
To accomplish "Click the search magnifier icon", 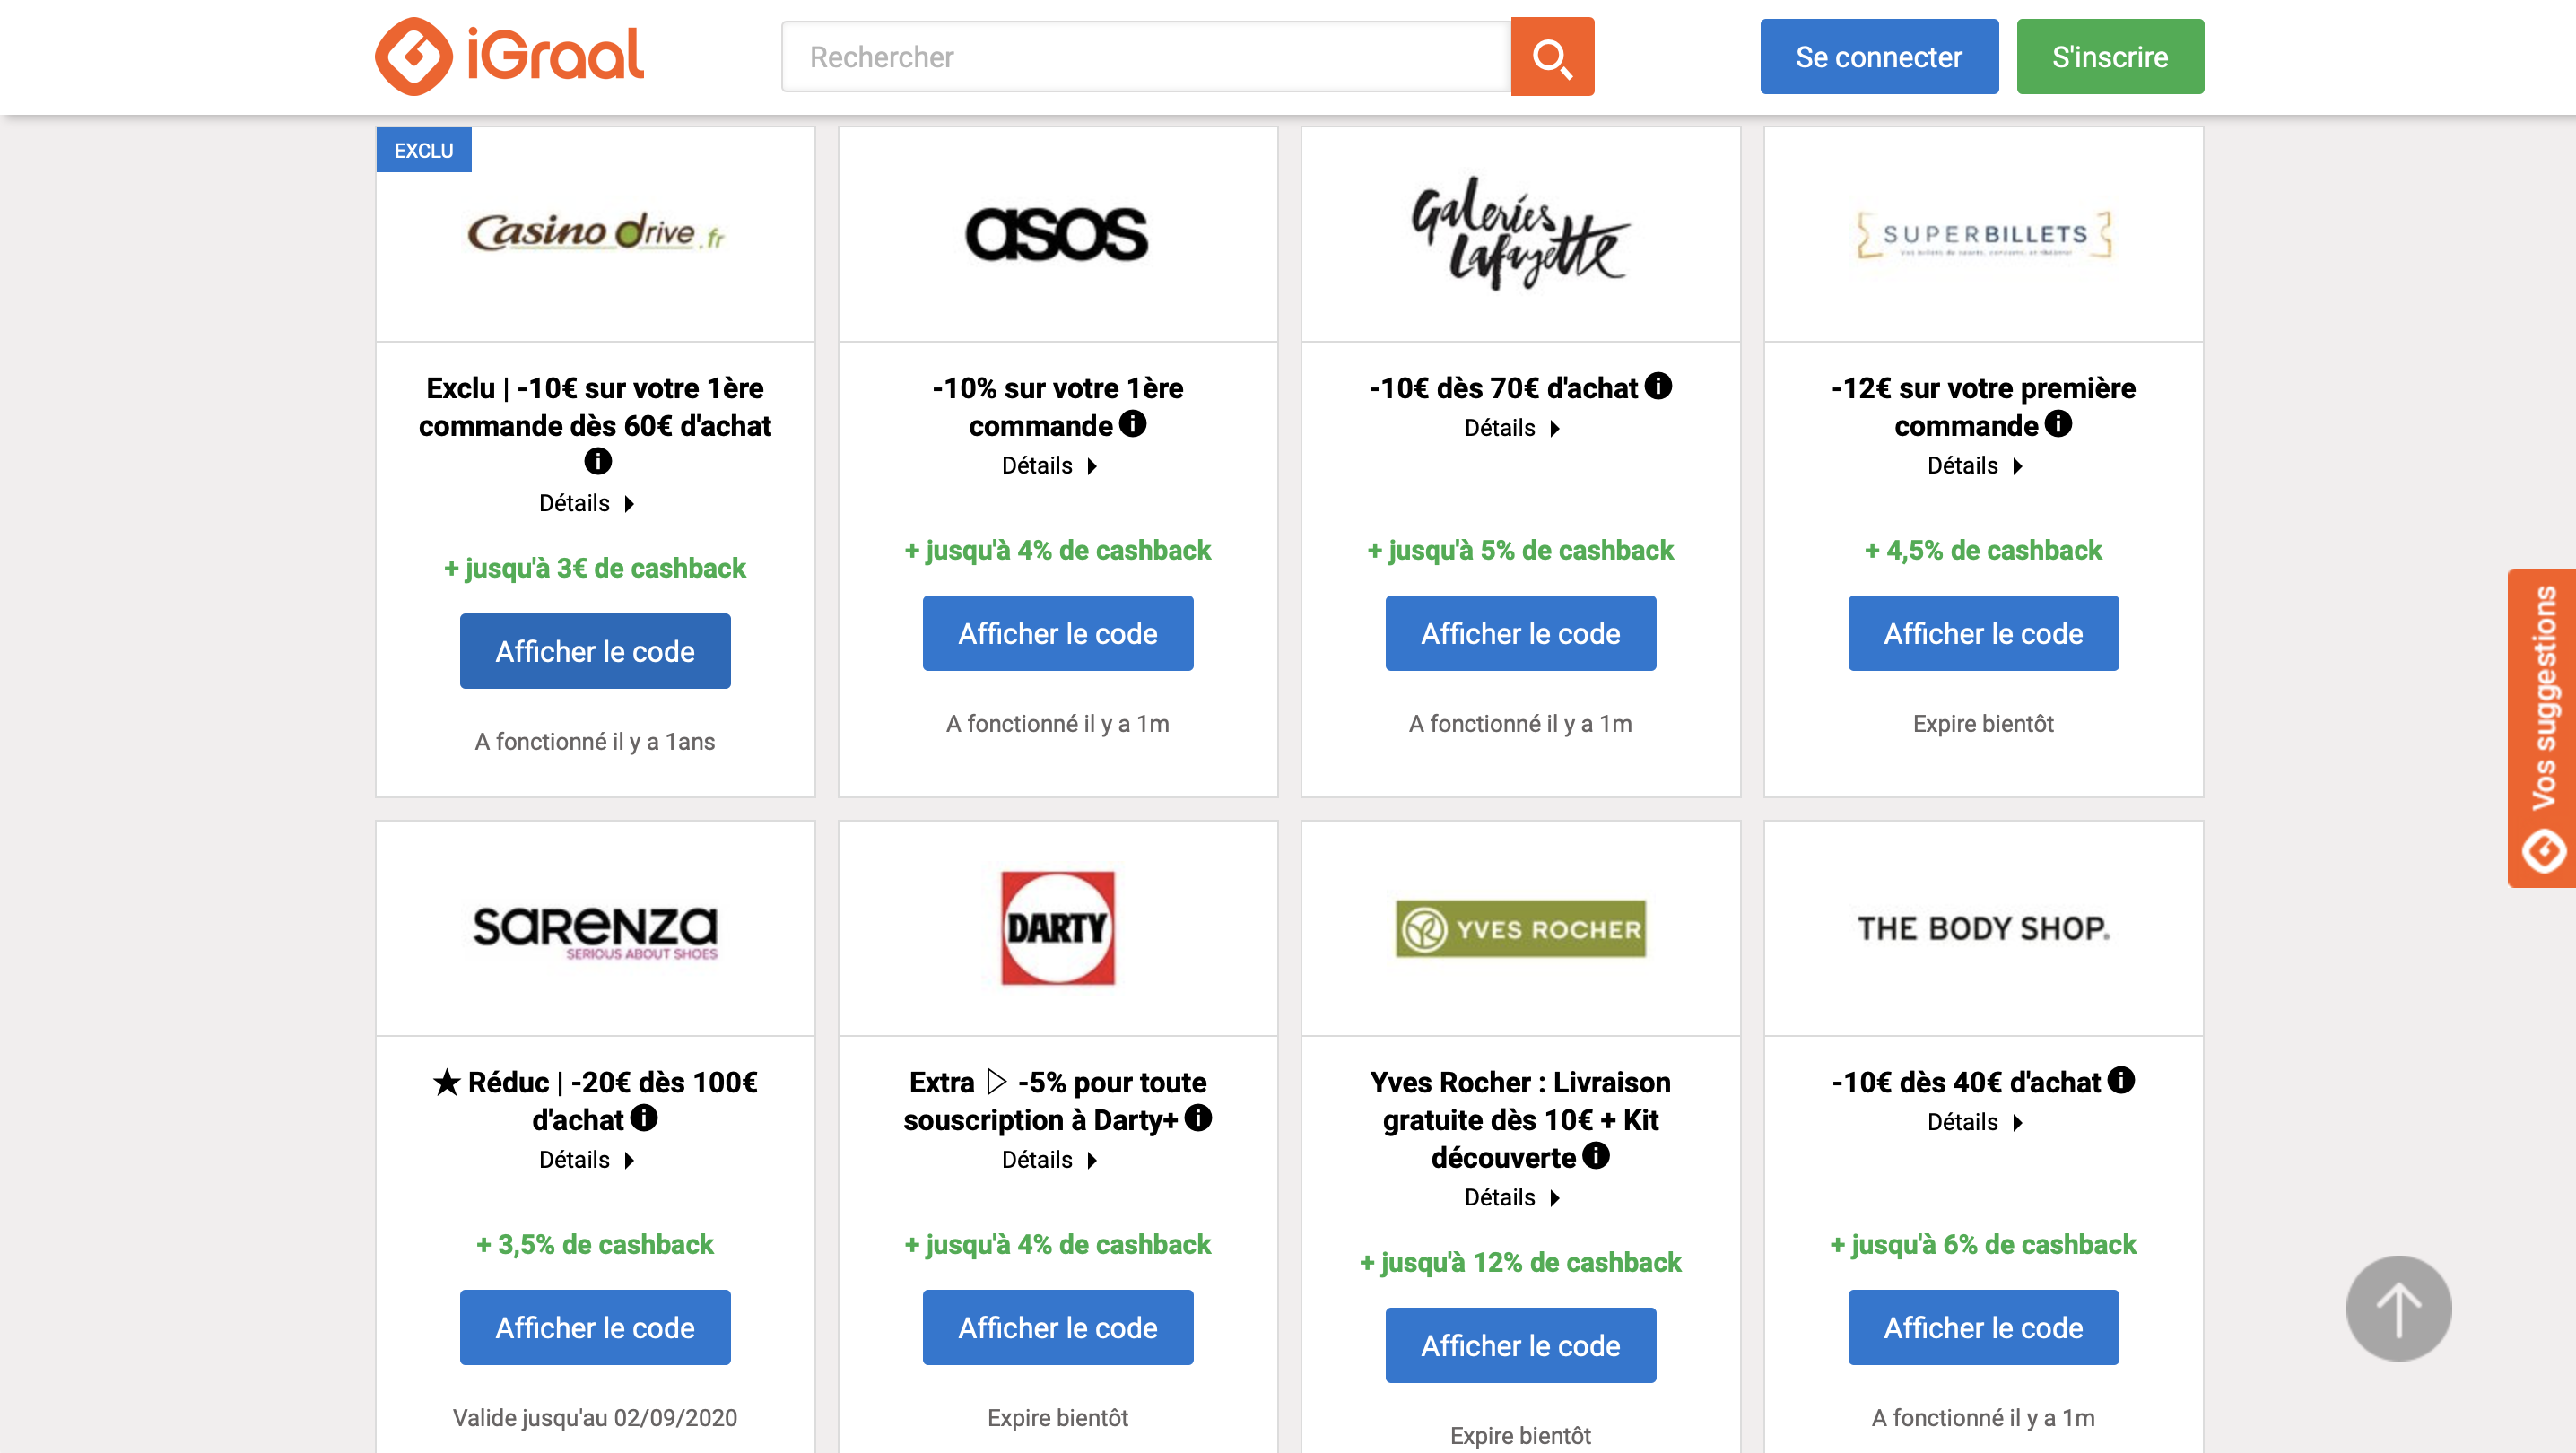I will pos(1551,56).
